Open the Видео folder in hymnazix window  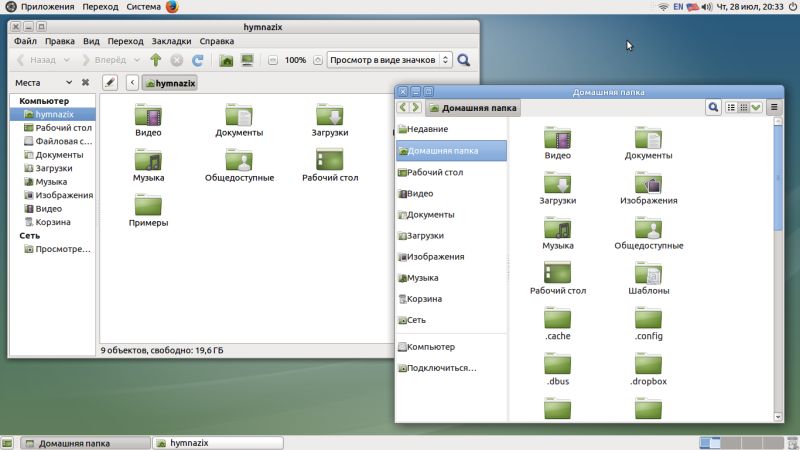148,120
